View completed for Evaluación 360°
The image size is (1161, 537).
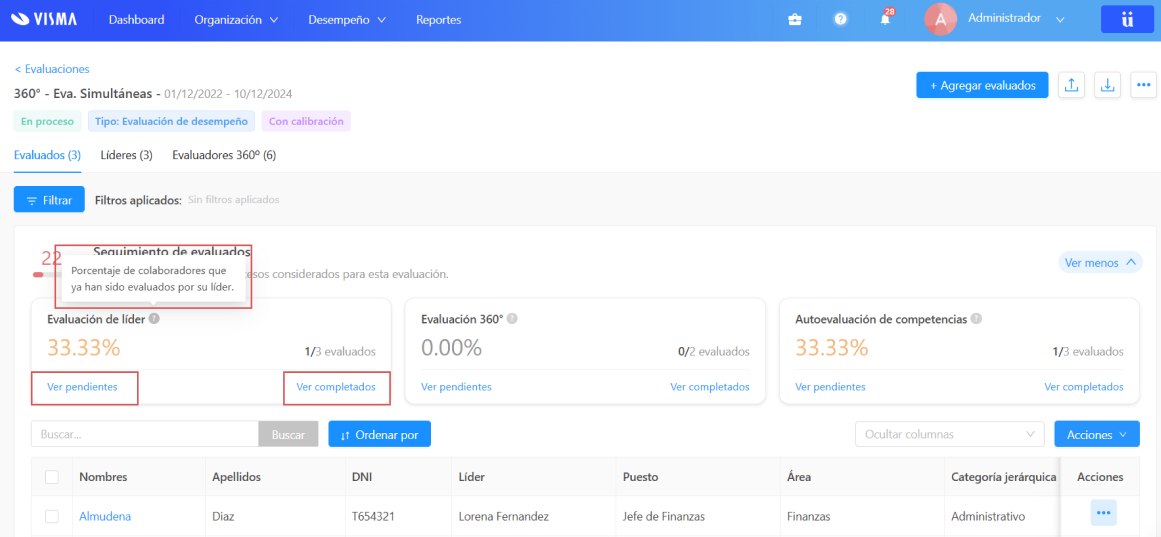710,387
